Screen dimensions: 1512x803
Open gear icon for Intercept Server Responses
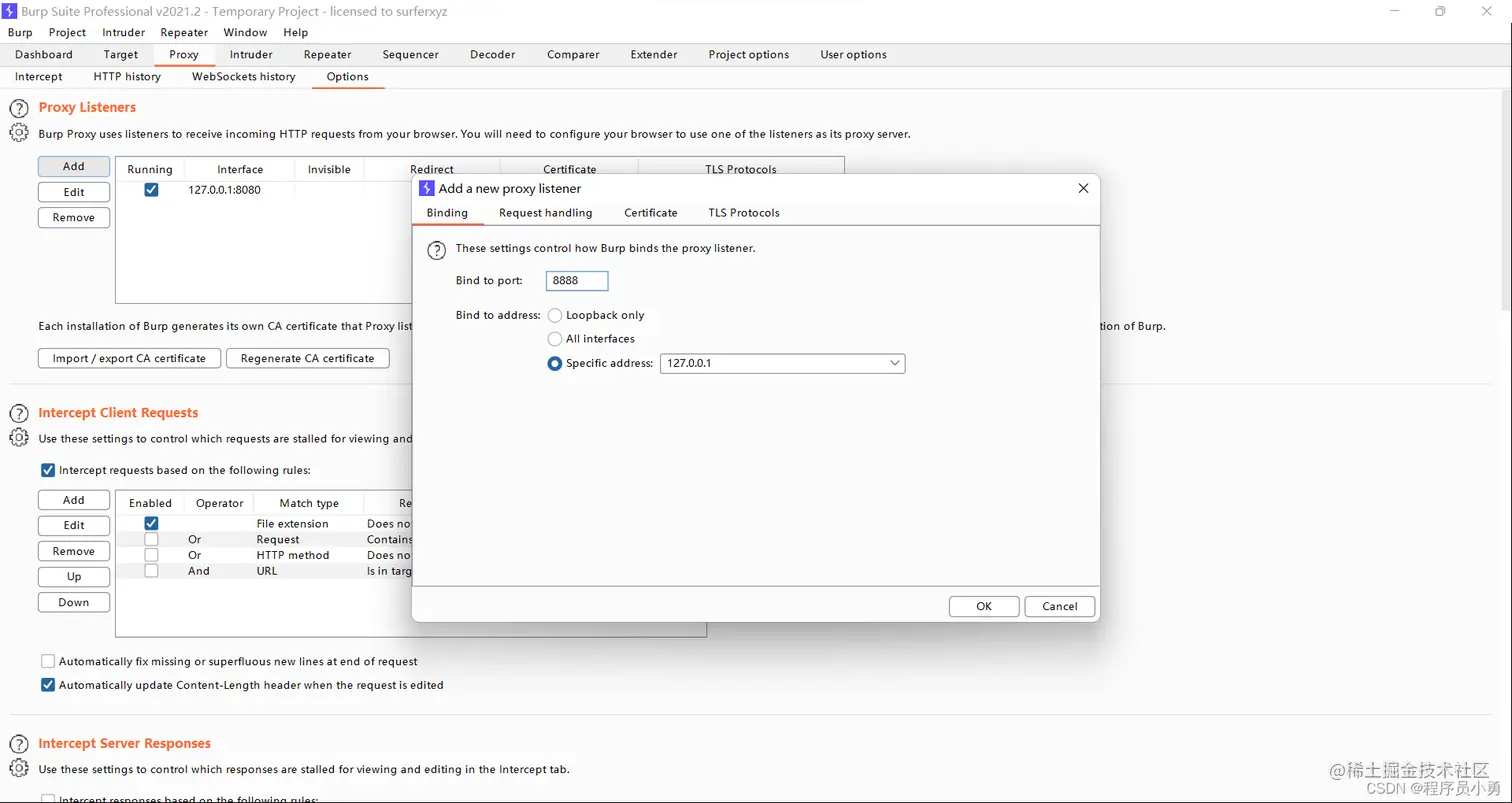pos(18,768)
